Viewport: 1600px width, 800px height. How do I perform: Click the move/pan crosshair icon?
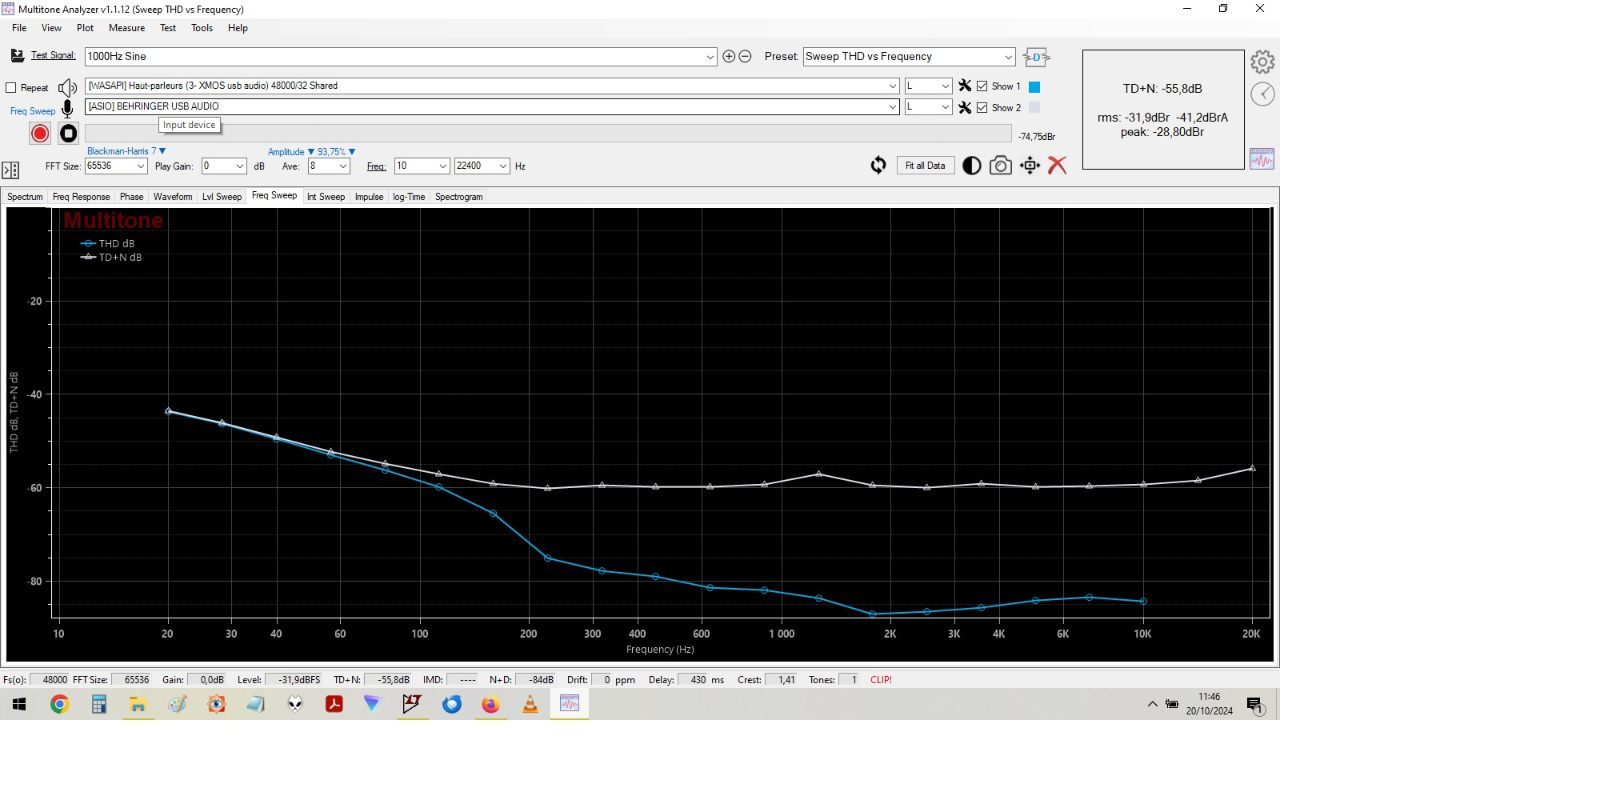(x=1030, y=166)
